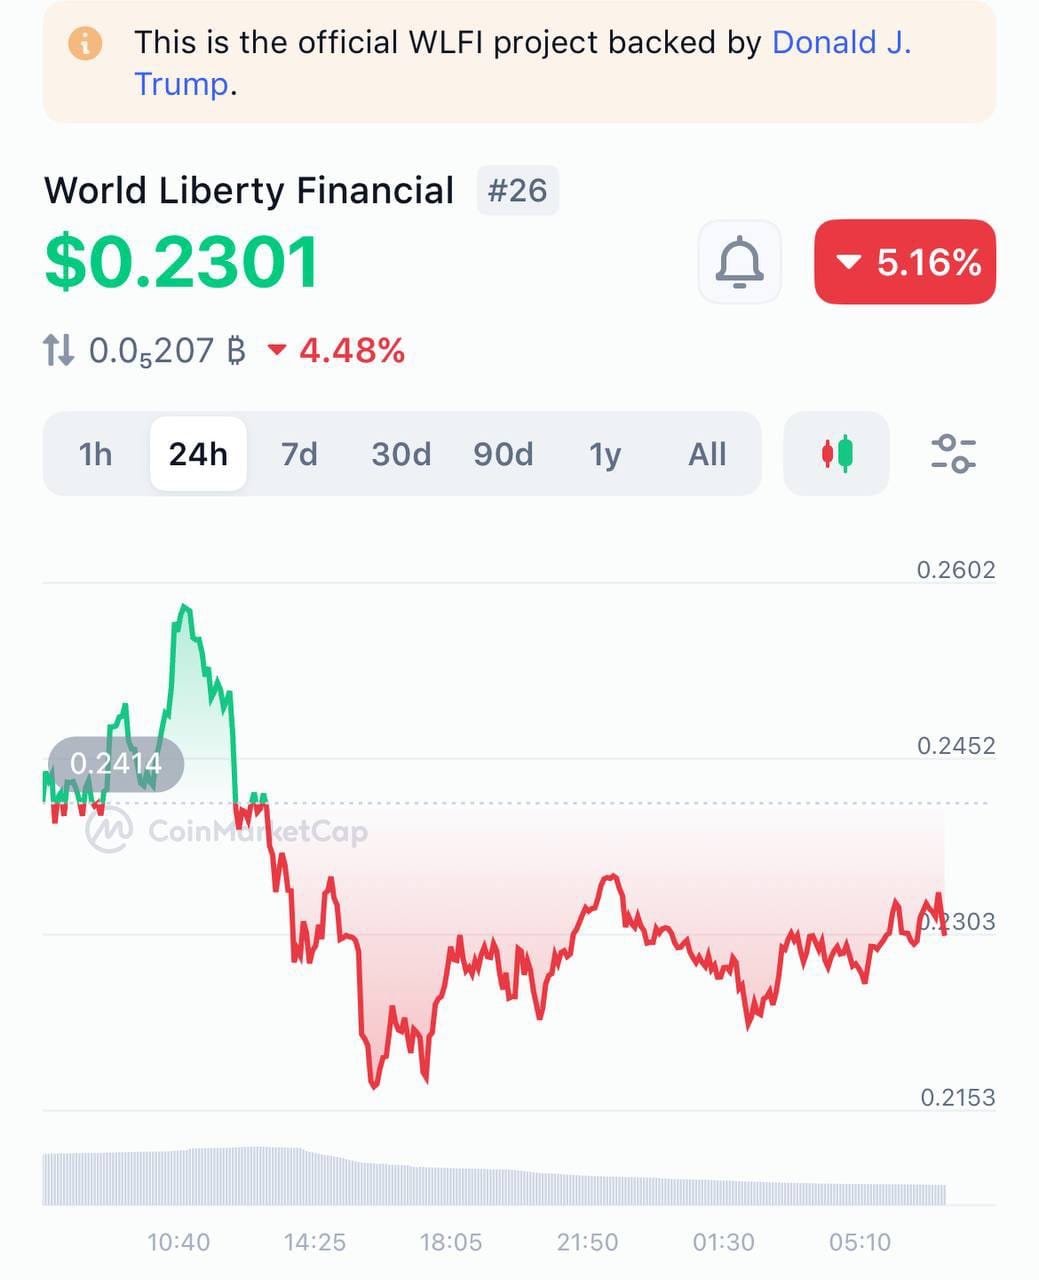Viewport: 1039px width, 1280px height.
Task: Open chart settings sliders icon
Action: (x=953, y=454)
